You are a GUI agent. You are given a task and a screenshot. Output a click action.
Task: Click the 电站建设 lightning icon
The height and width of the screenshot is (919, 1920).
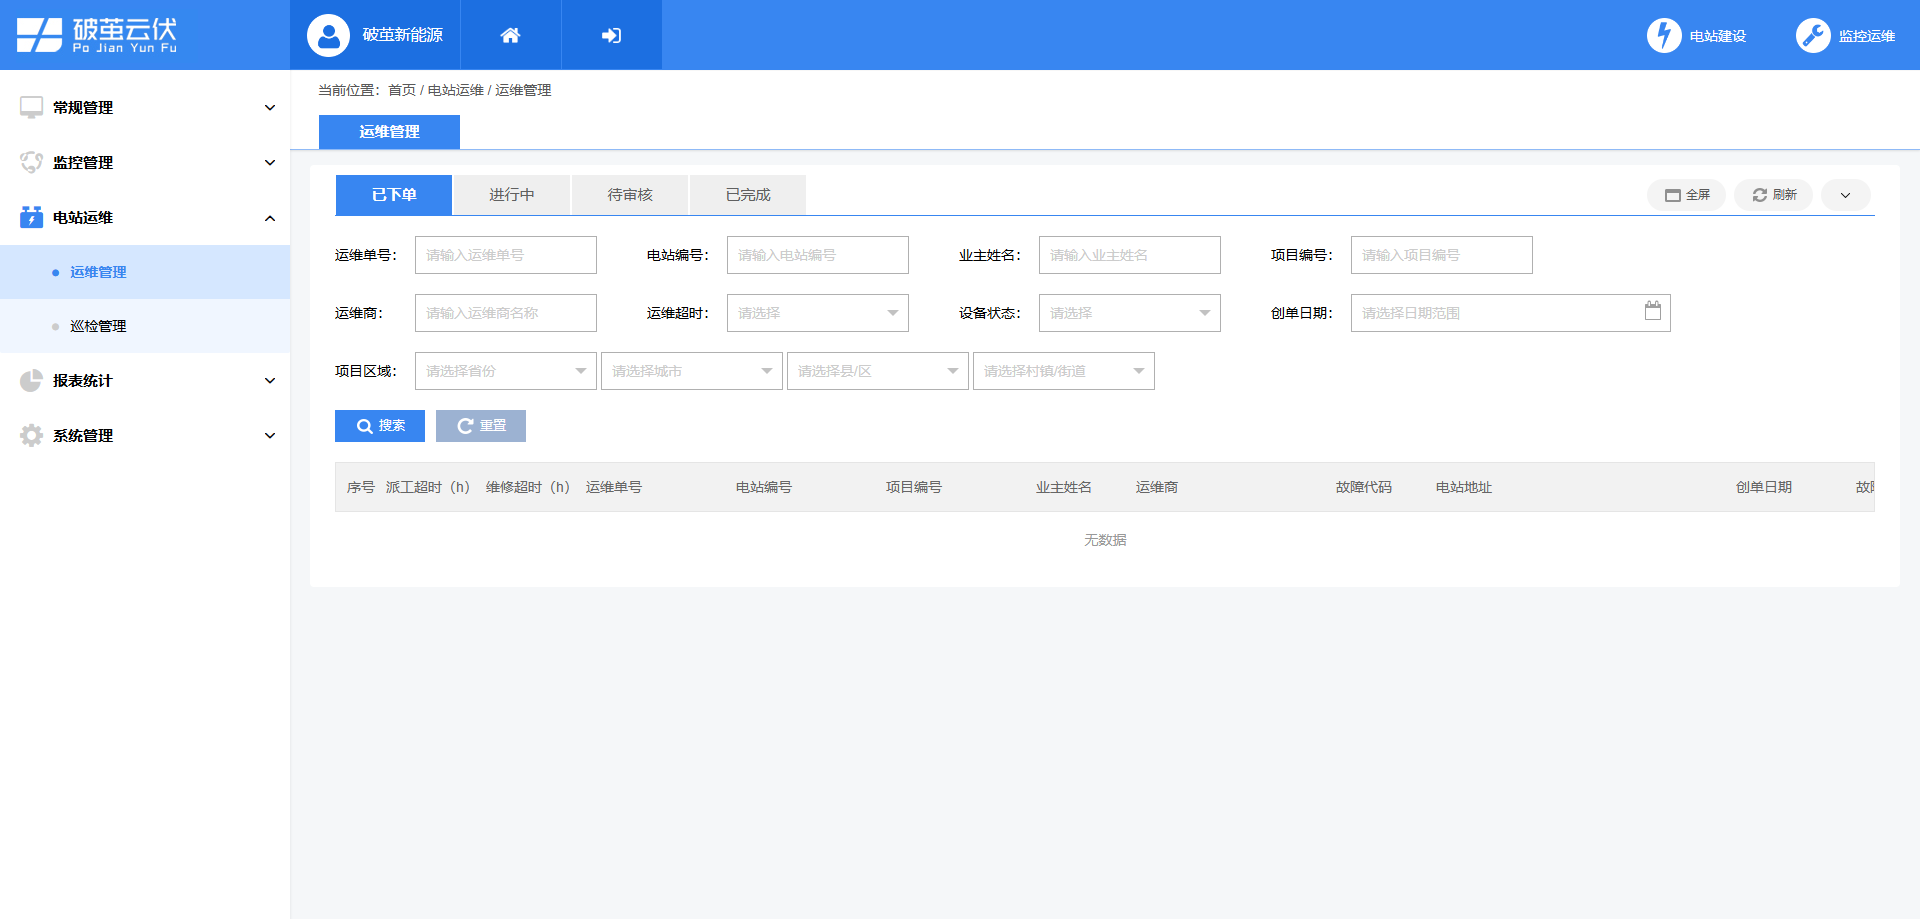[1663, 34]
